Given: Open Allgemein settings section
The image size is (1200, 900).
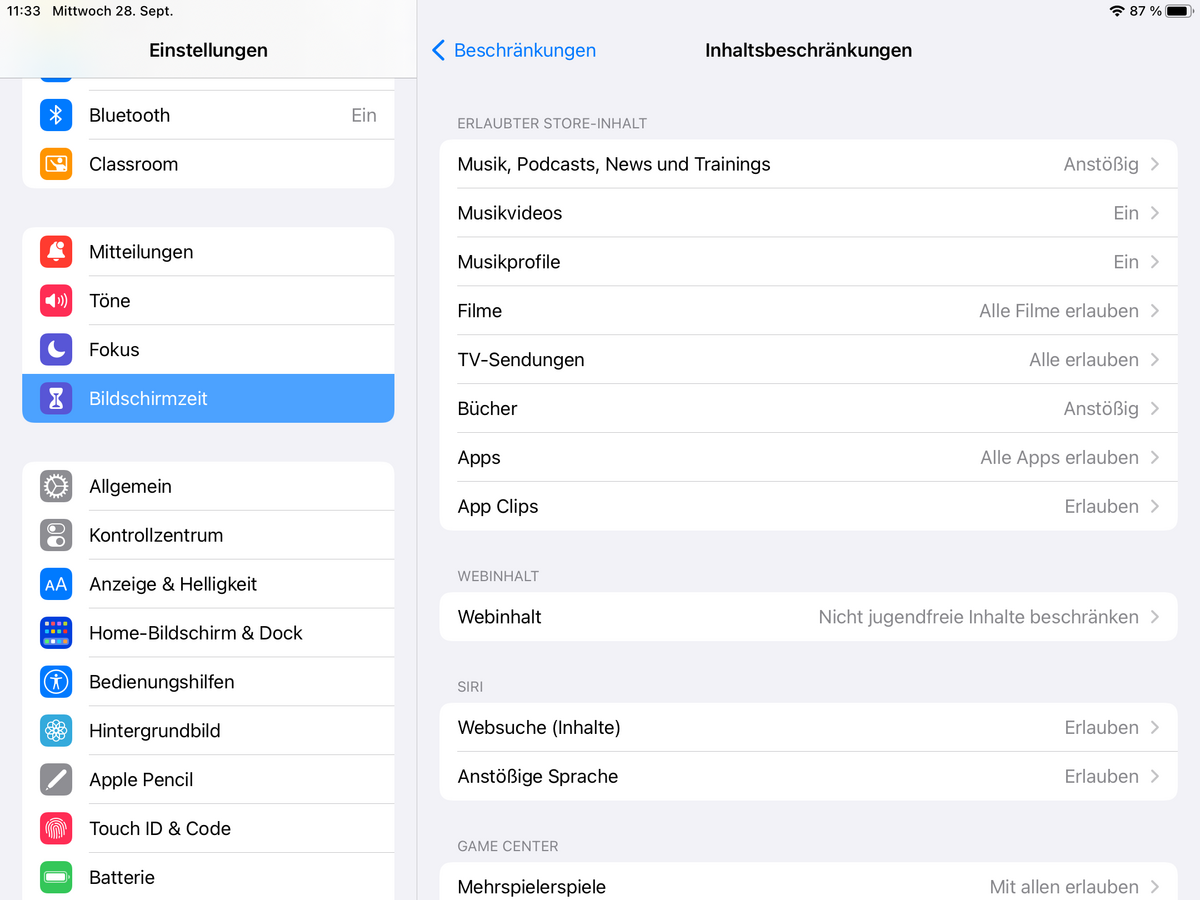Looking at the screenshot, I should 208,487.
